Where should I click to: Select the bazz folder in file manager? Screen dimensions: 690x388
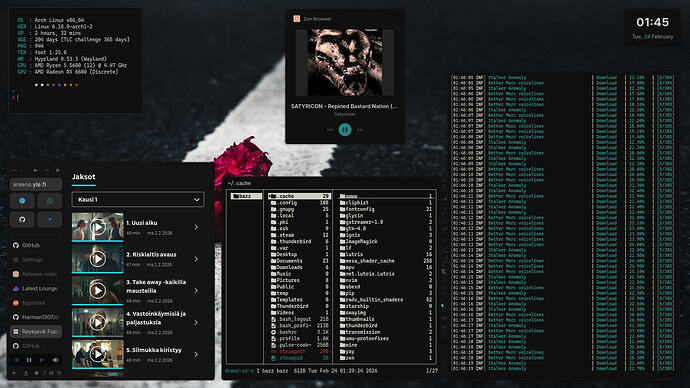click(x=246, y=196)
